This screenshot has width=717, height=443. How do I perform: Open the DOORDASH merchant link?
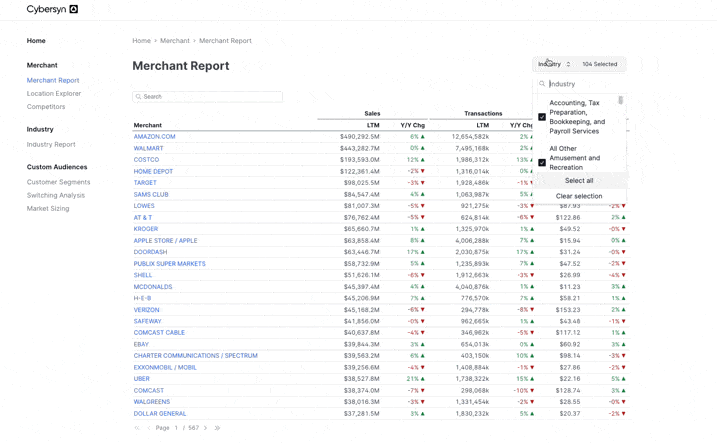coord(150,252)
